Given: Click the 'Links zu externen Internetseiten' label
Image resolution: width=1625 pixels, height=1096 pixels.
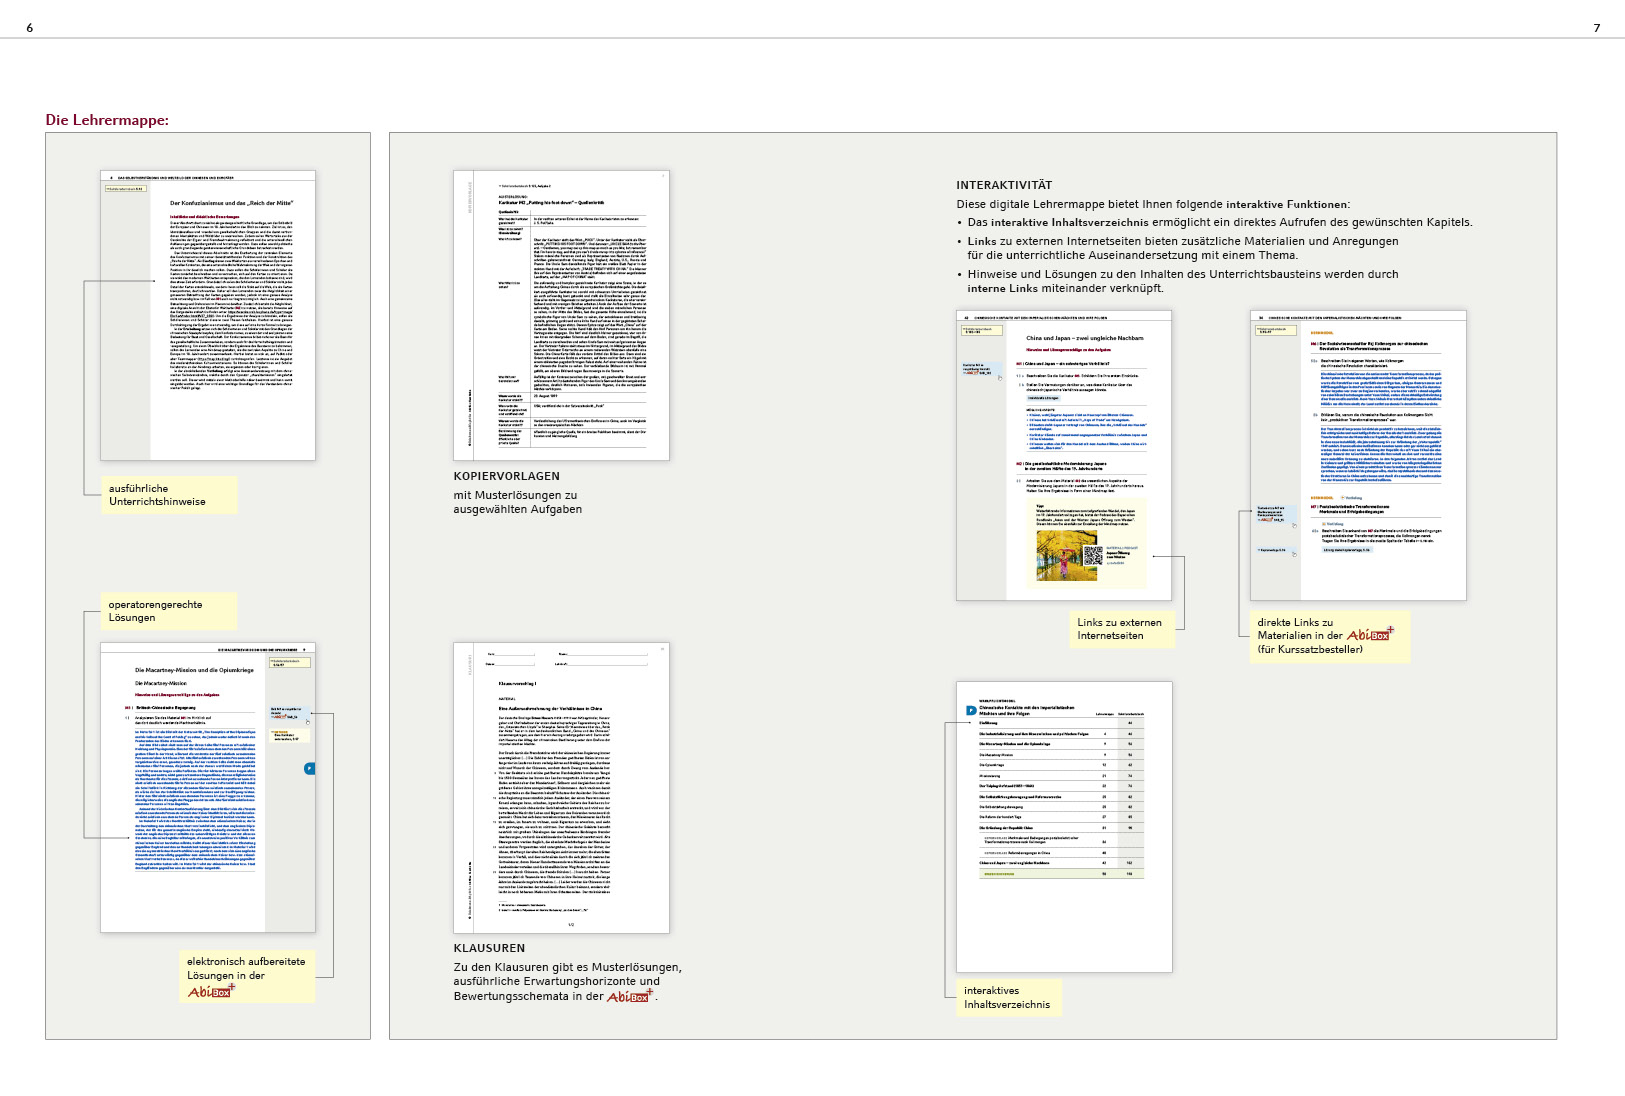Looking at the screenshot, I should click(x=1119, y=629).
